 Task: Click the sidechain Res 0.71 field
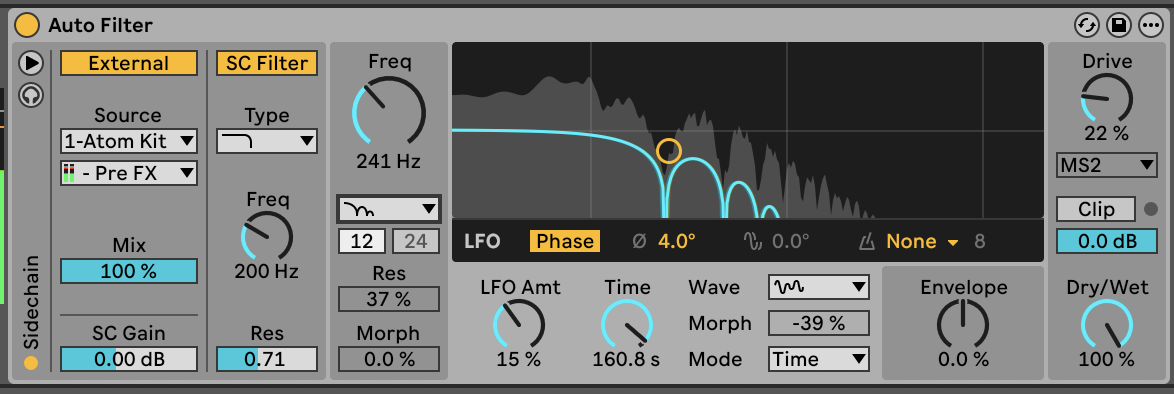(x=267, y=359)
